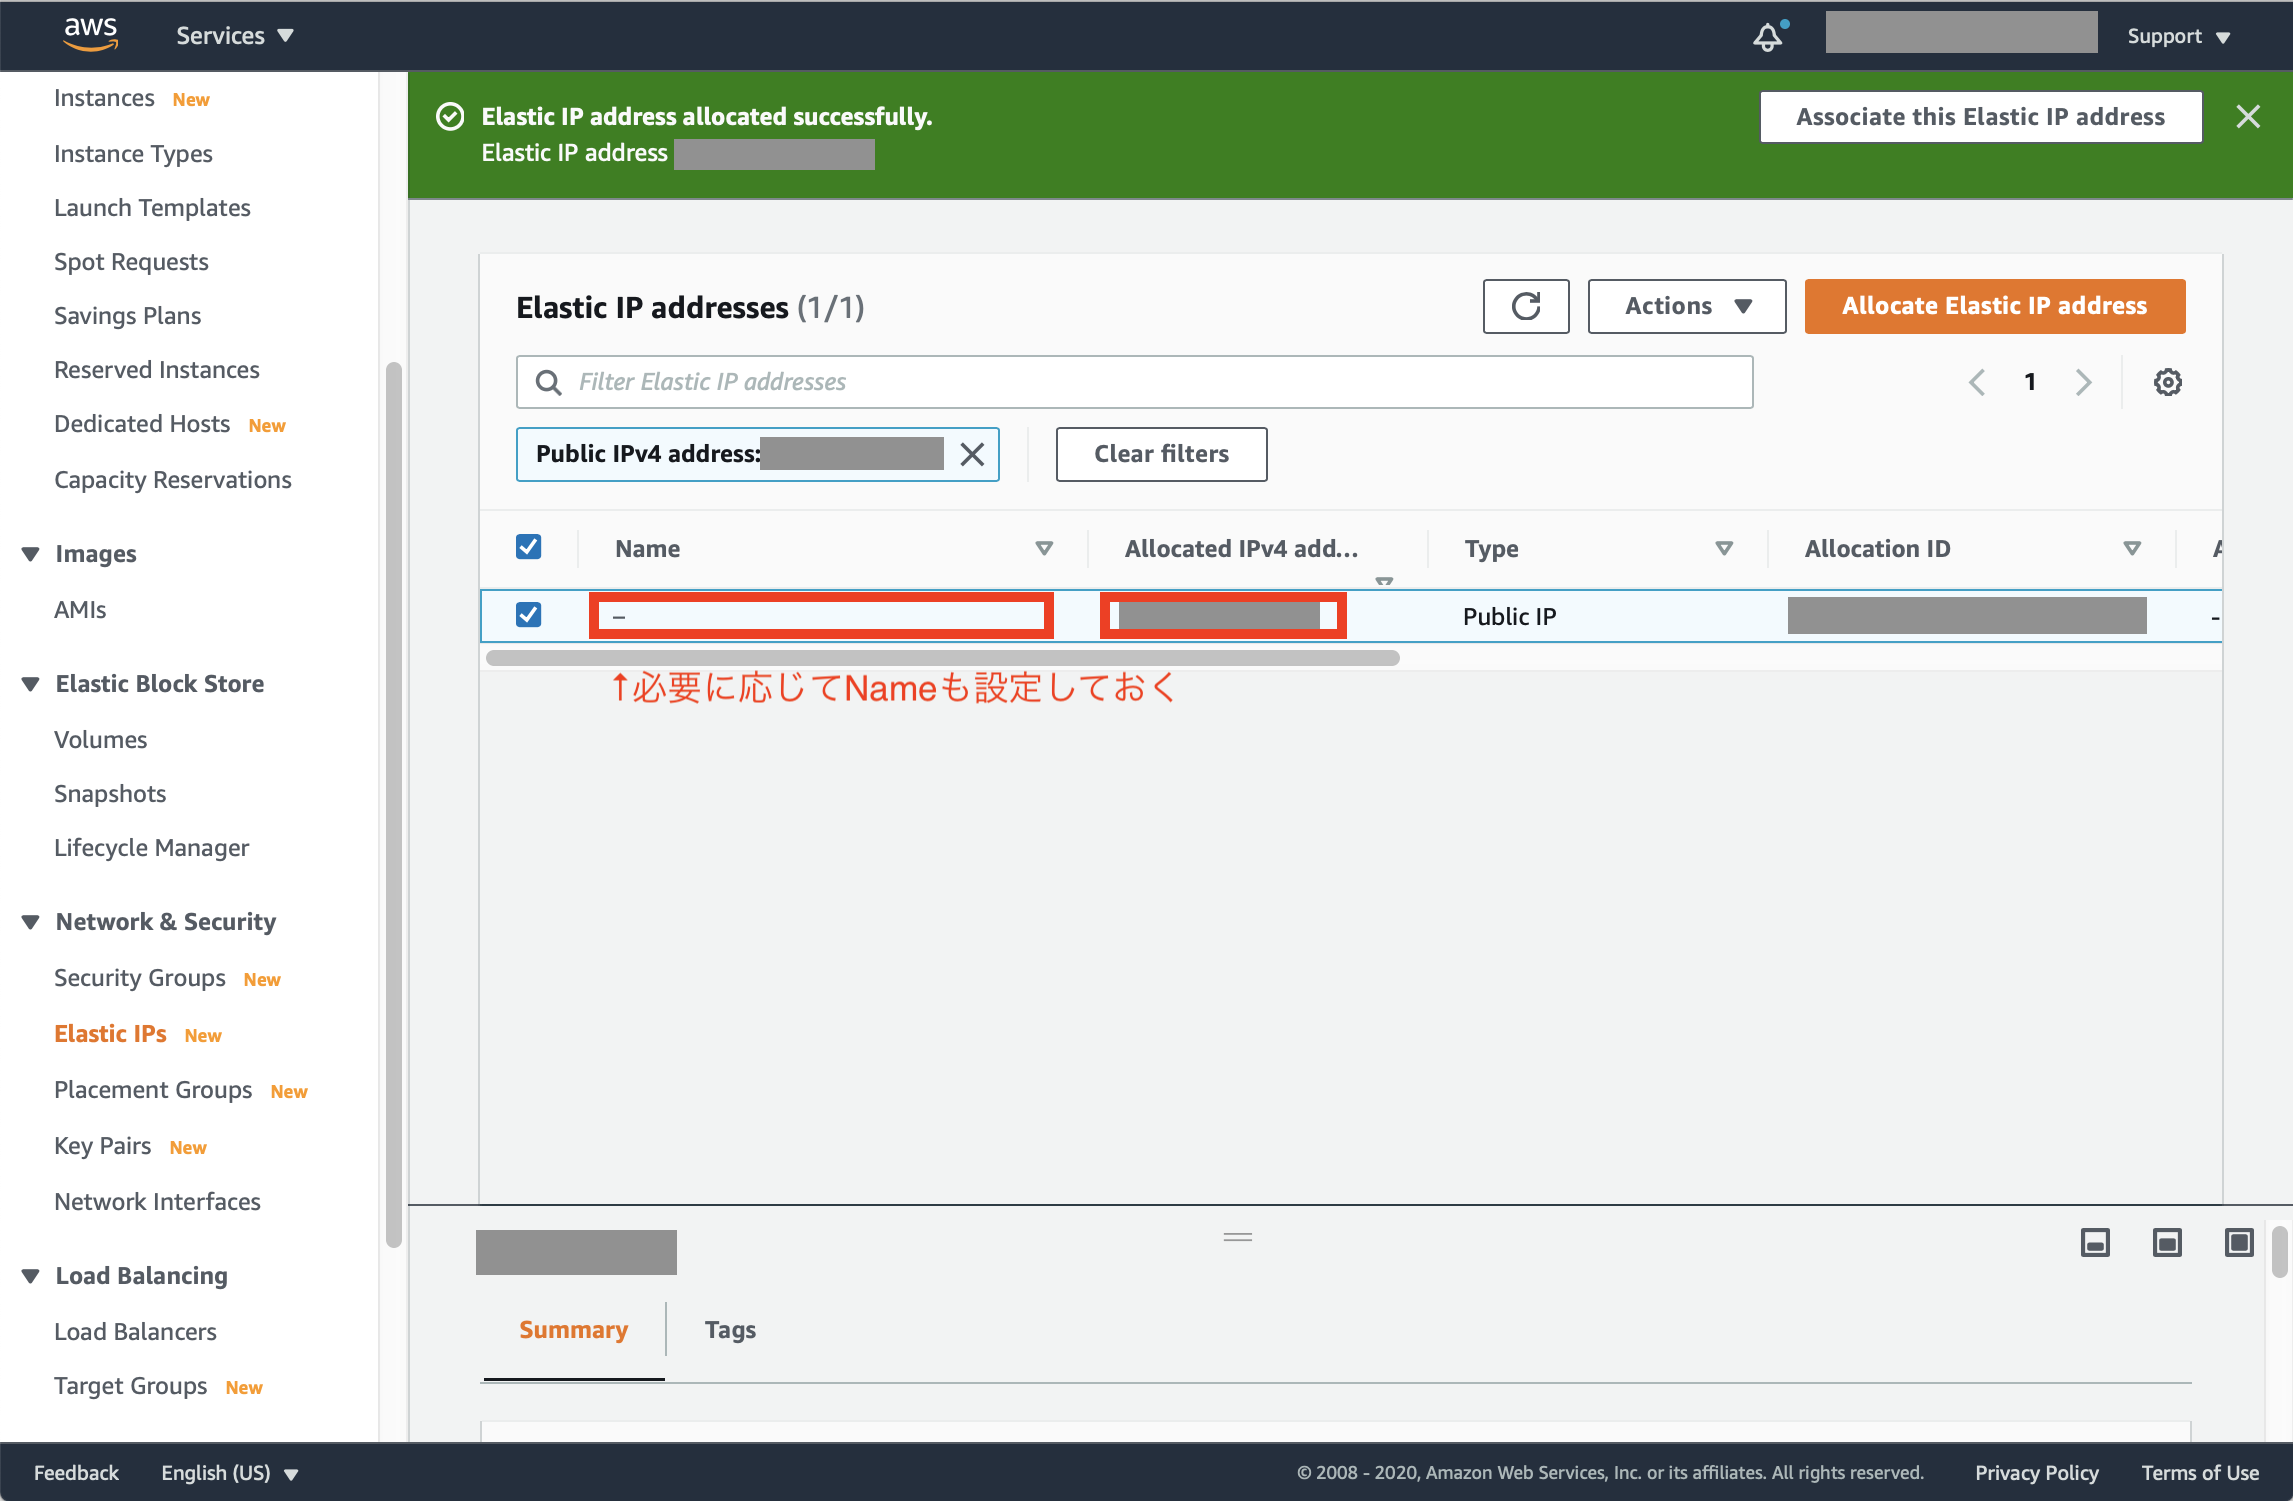Open Snapshots in the sidebar
The height and width of the screenshot is (1501, 2293).
[x=110, y=794]
